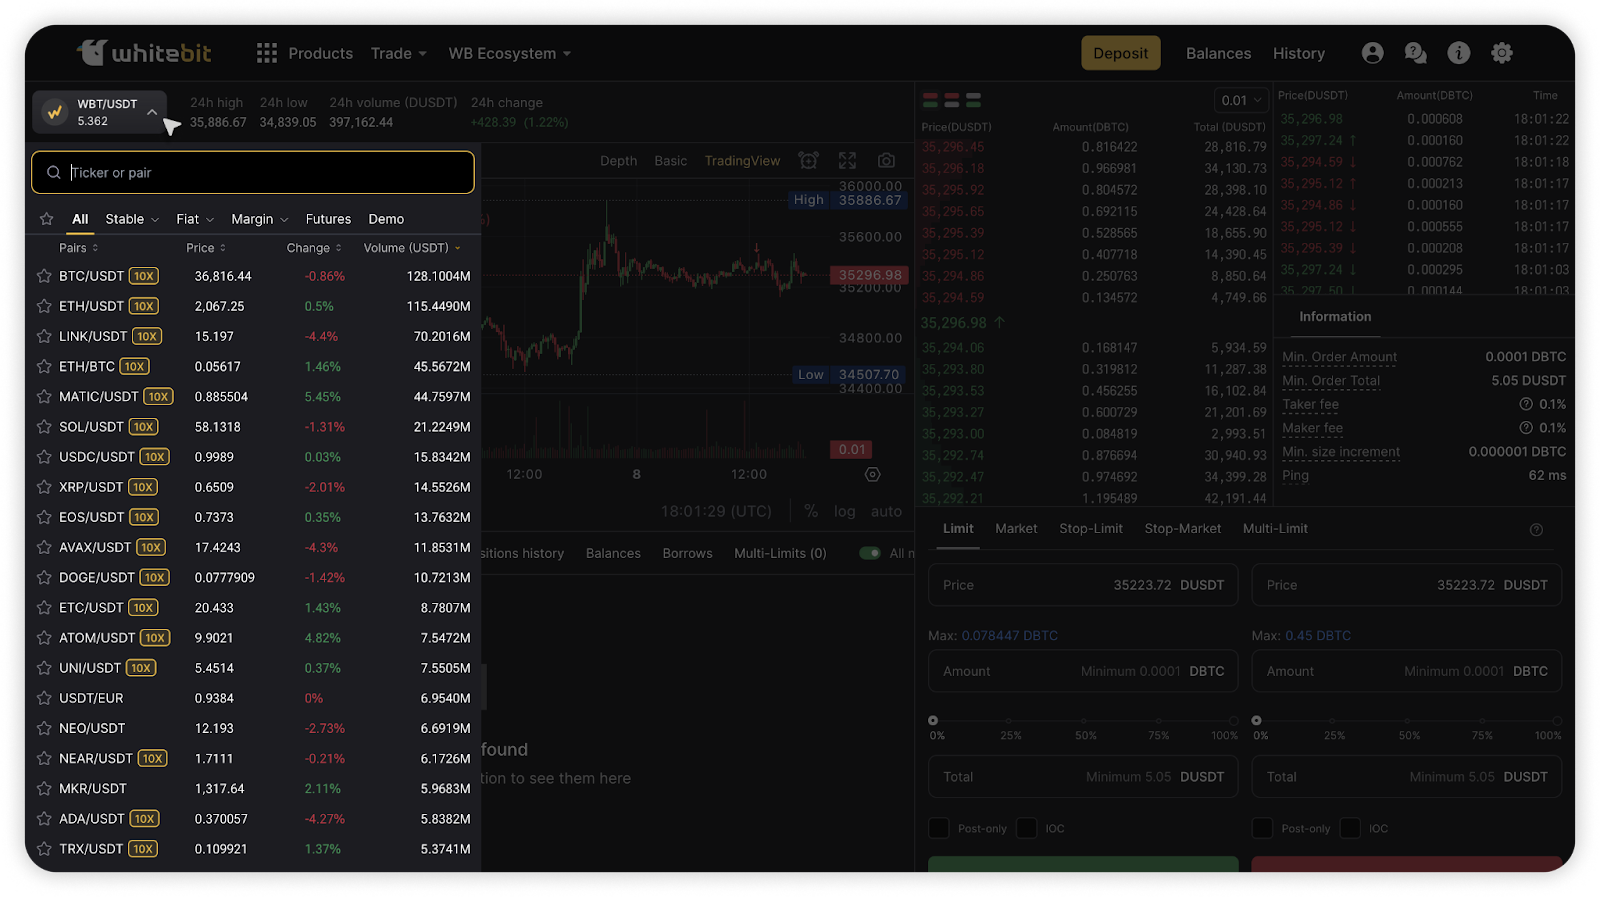The width and height of the screenshot is (1600, 897).
Task: Open the 0.01 order book precision dropdown
Action: (1241, 100)
